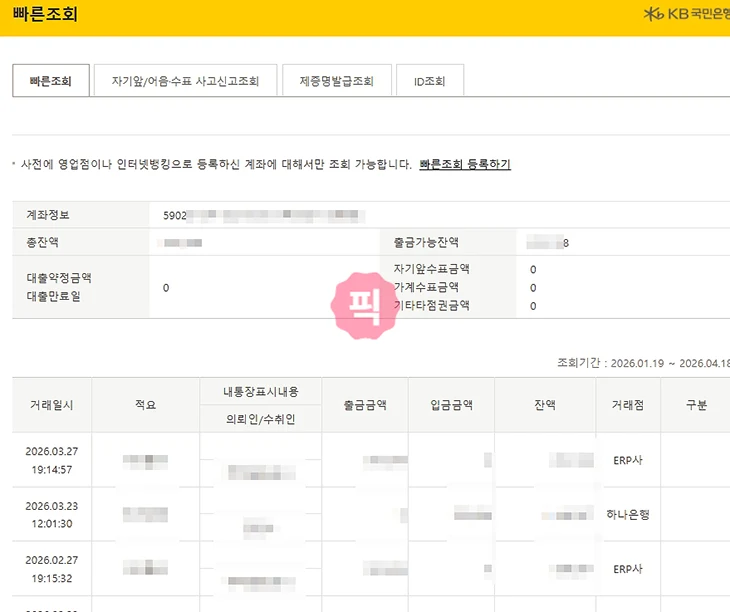Select the 총잔액 label
This screenshot has height=612, width=730.
coord(42,242)
